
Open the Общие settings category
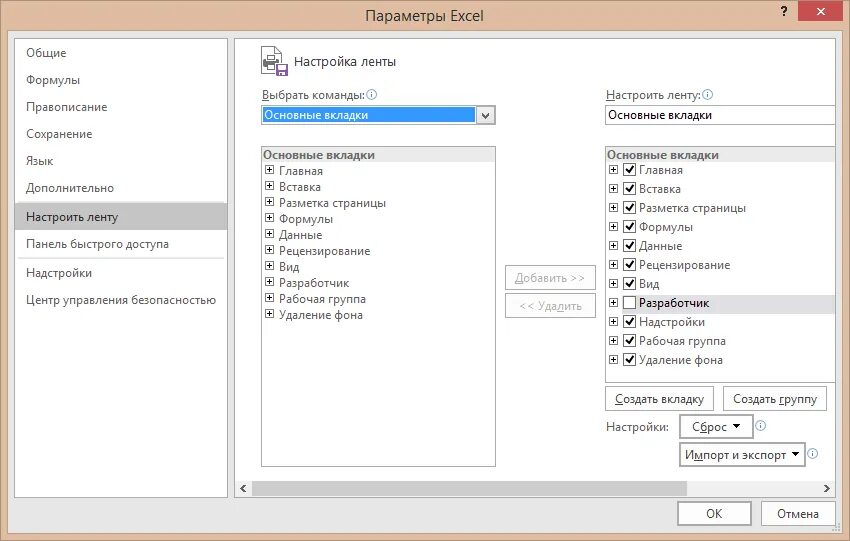coord(121,53)
